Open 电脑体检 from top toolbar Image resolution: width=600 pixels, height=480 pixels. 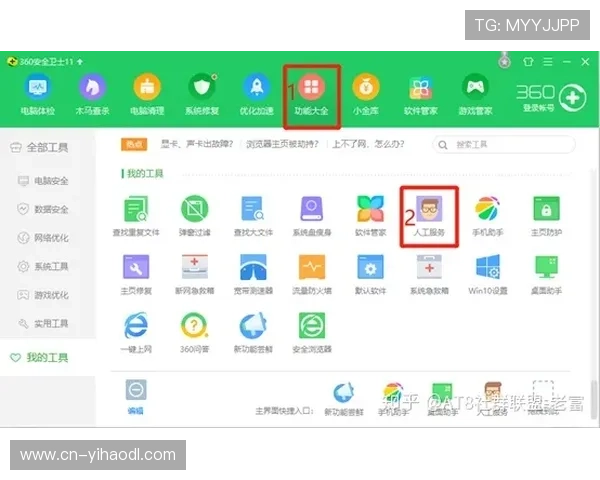(x=38, y=94)
